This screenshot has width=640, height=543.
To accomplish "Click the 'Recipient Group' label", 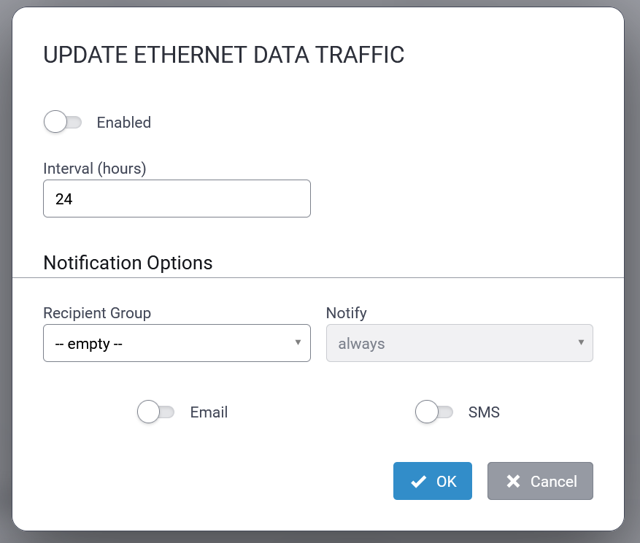I will click(x=97, y=313).
